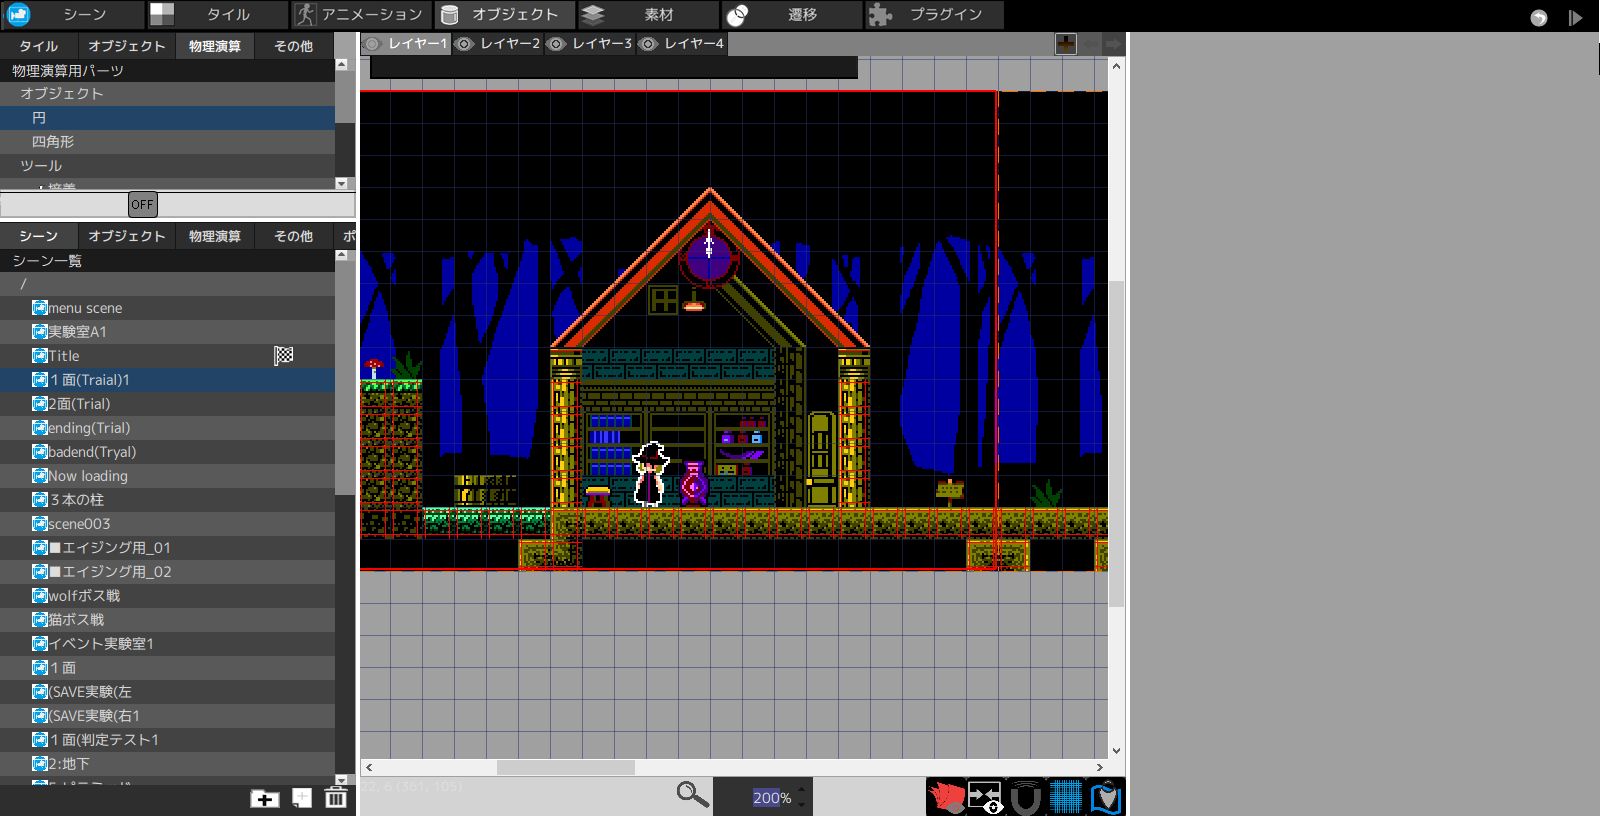This screenshot has width=1600, height=816.
Task: Toggle visibility eye of レイヤー3
Action: 557,44
